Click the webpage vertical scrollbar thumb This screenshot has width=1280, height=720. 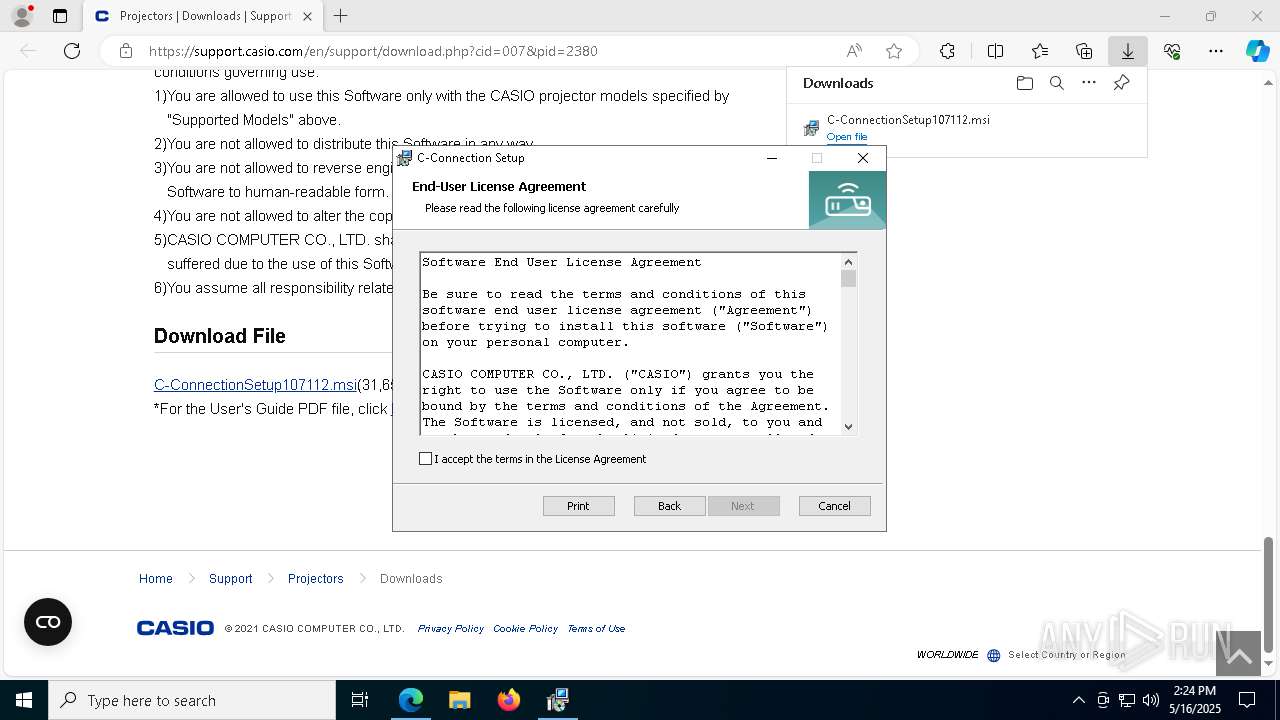[x=1268, y=596]
